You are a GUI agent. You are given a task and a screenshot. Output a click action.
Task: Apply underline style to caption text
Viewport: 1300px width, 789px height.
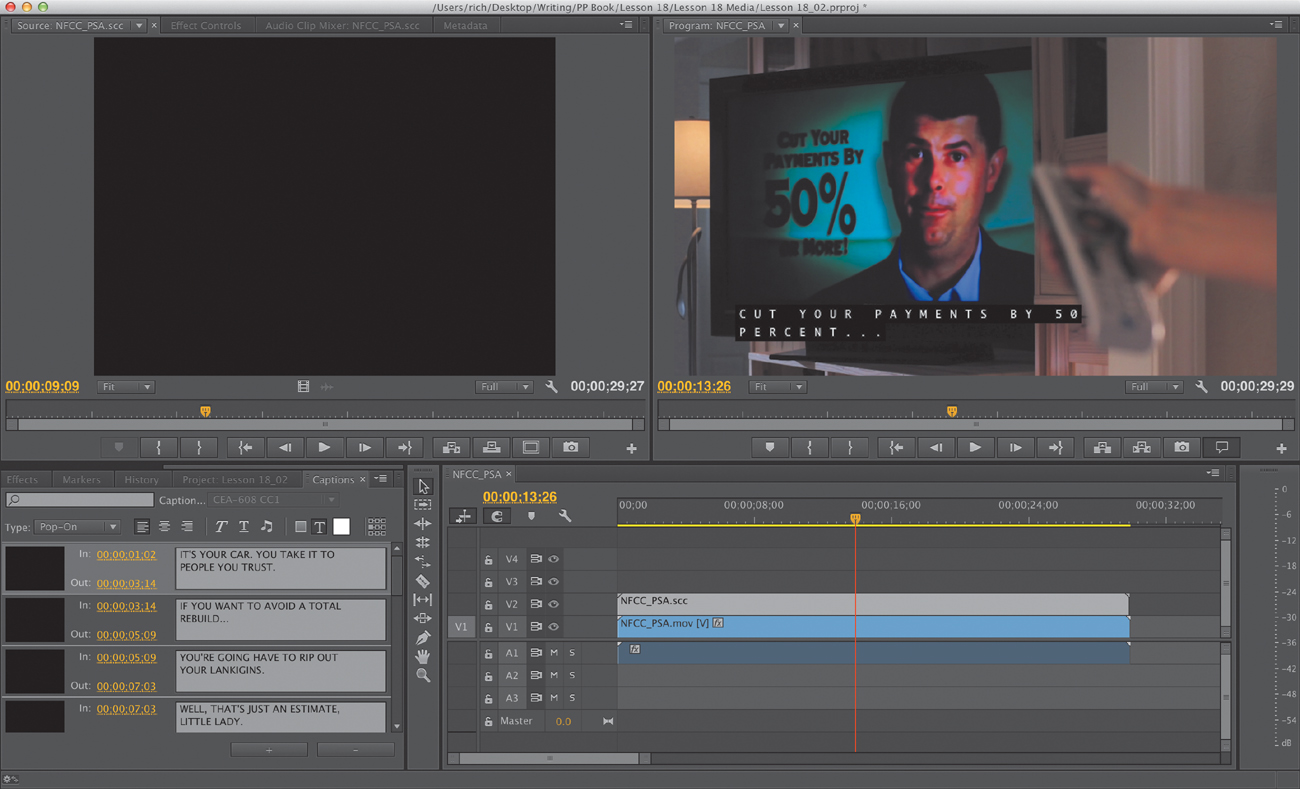tap(243, 526)
